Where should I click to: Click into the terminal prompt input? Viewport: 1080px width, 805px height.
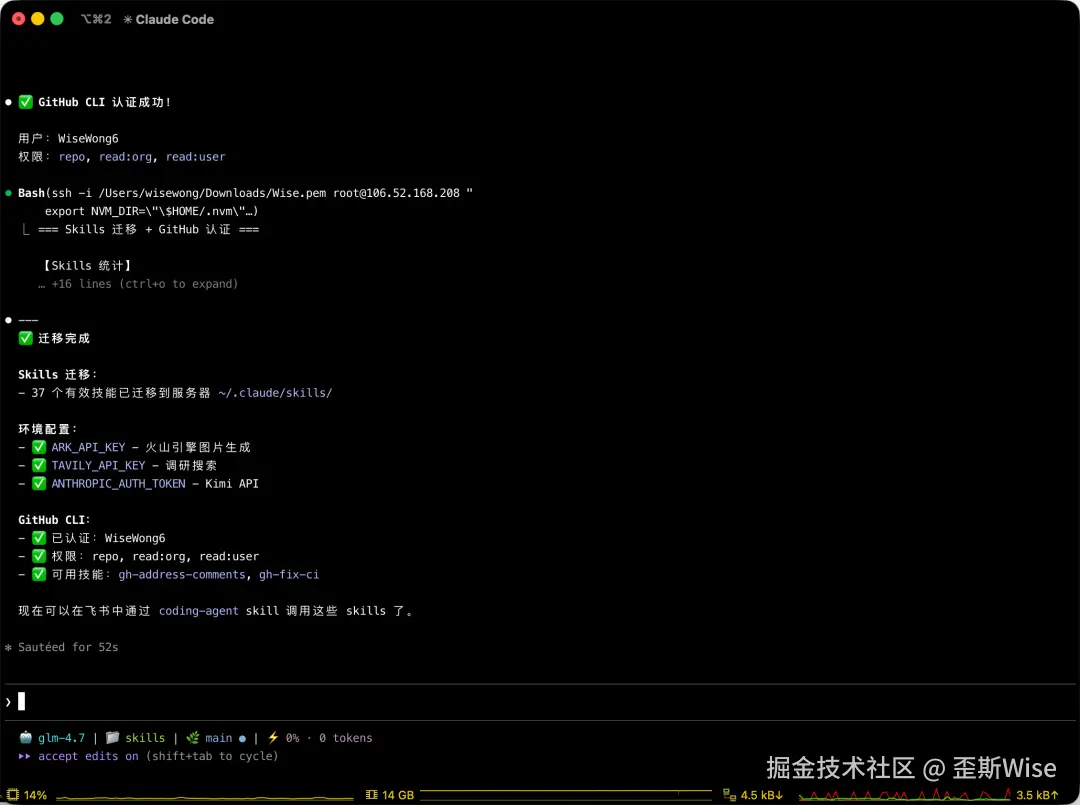tap(539, 702)
